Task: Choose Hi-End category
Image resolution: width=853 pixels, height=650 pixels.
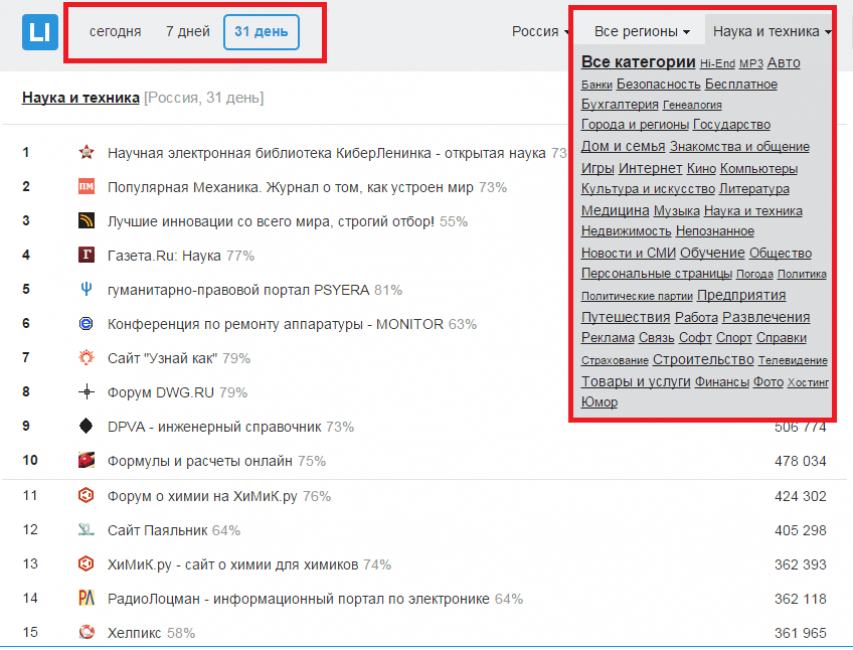Action: [x=717, y=64]
